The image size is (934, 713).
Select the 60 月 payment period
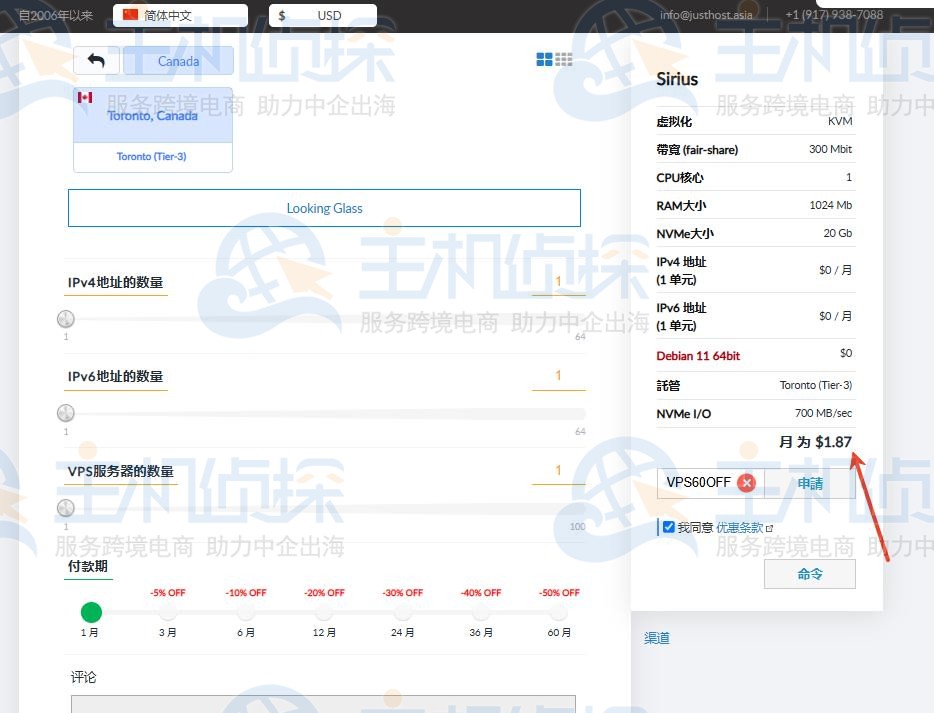point(559,612)
